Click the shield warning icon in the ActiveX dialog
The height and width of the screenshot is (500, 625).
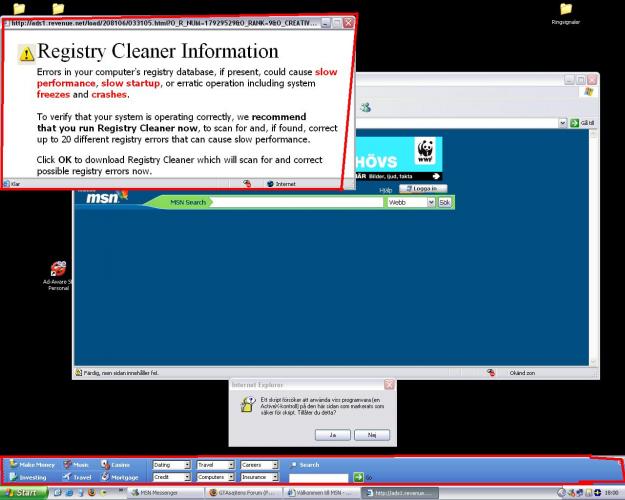pyautogui.click(x=248, y=404)
